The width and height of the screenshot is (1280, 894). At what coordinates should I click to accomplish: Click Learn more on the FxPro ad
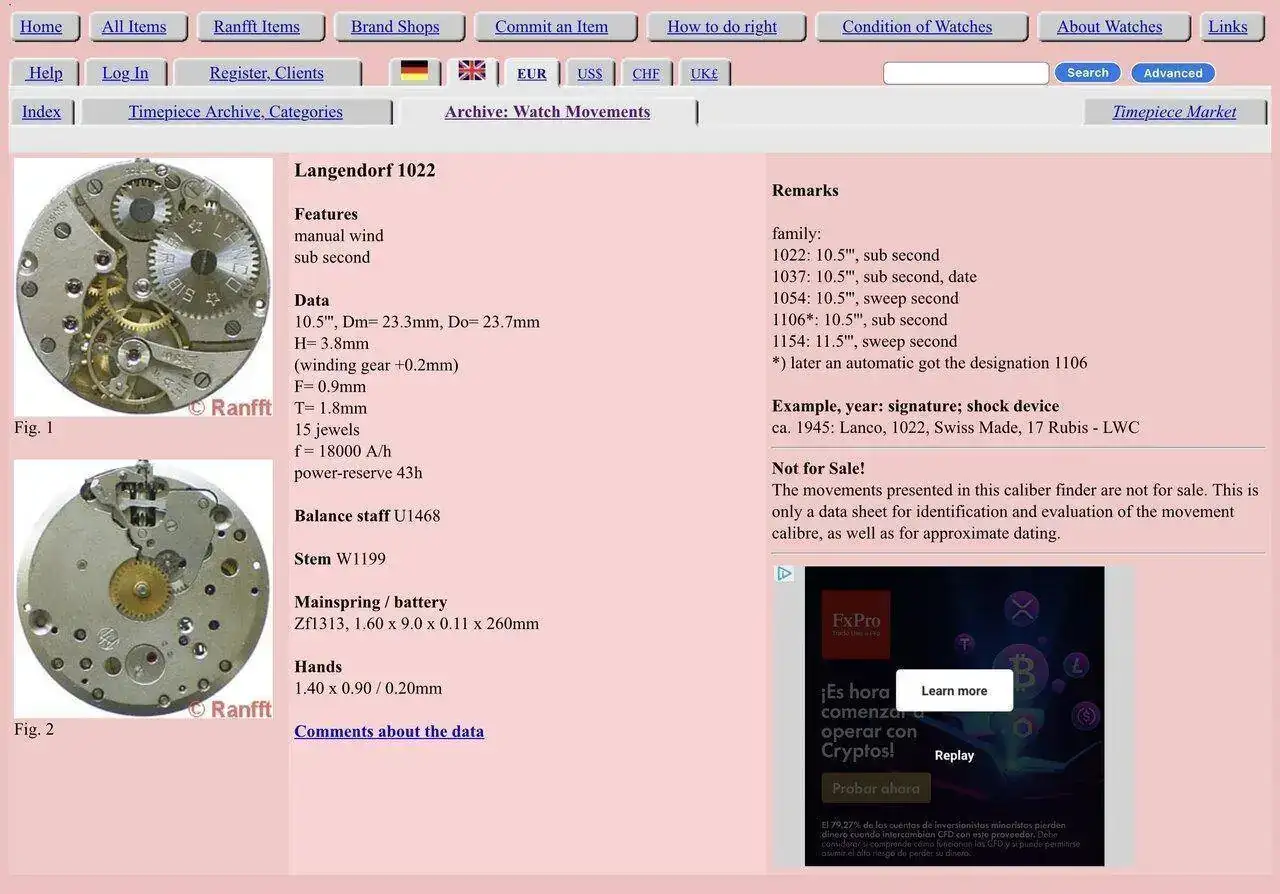coord(954,691)
